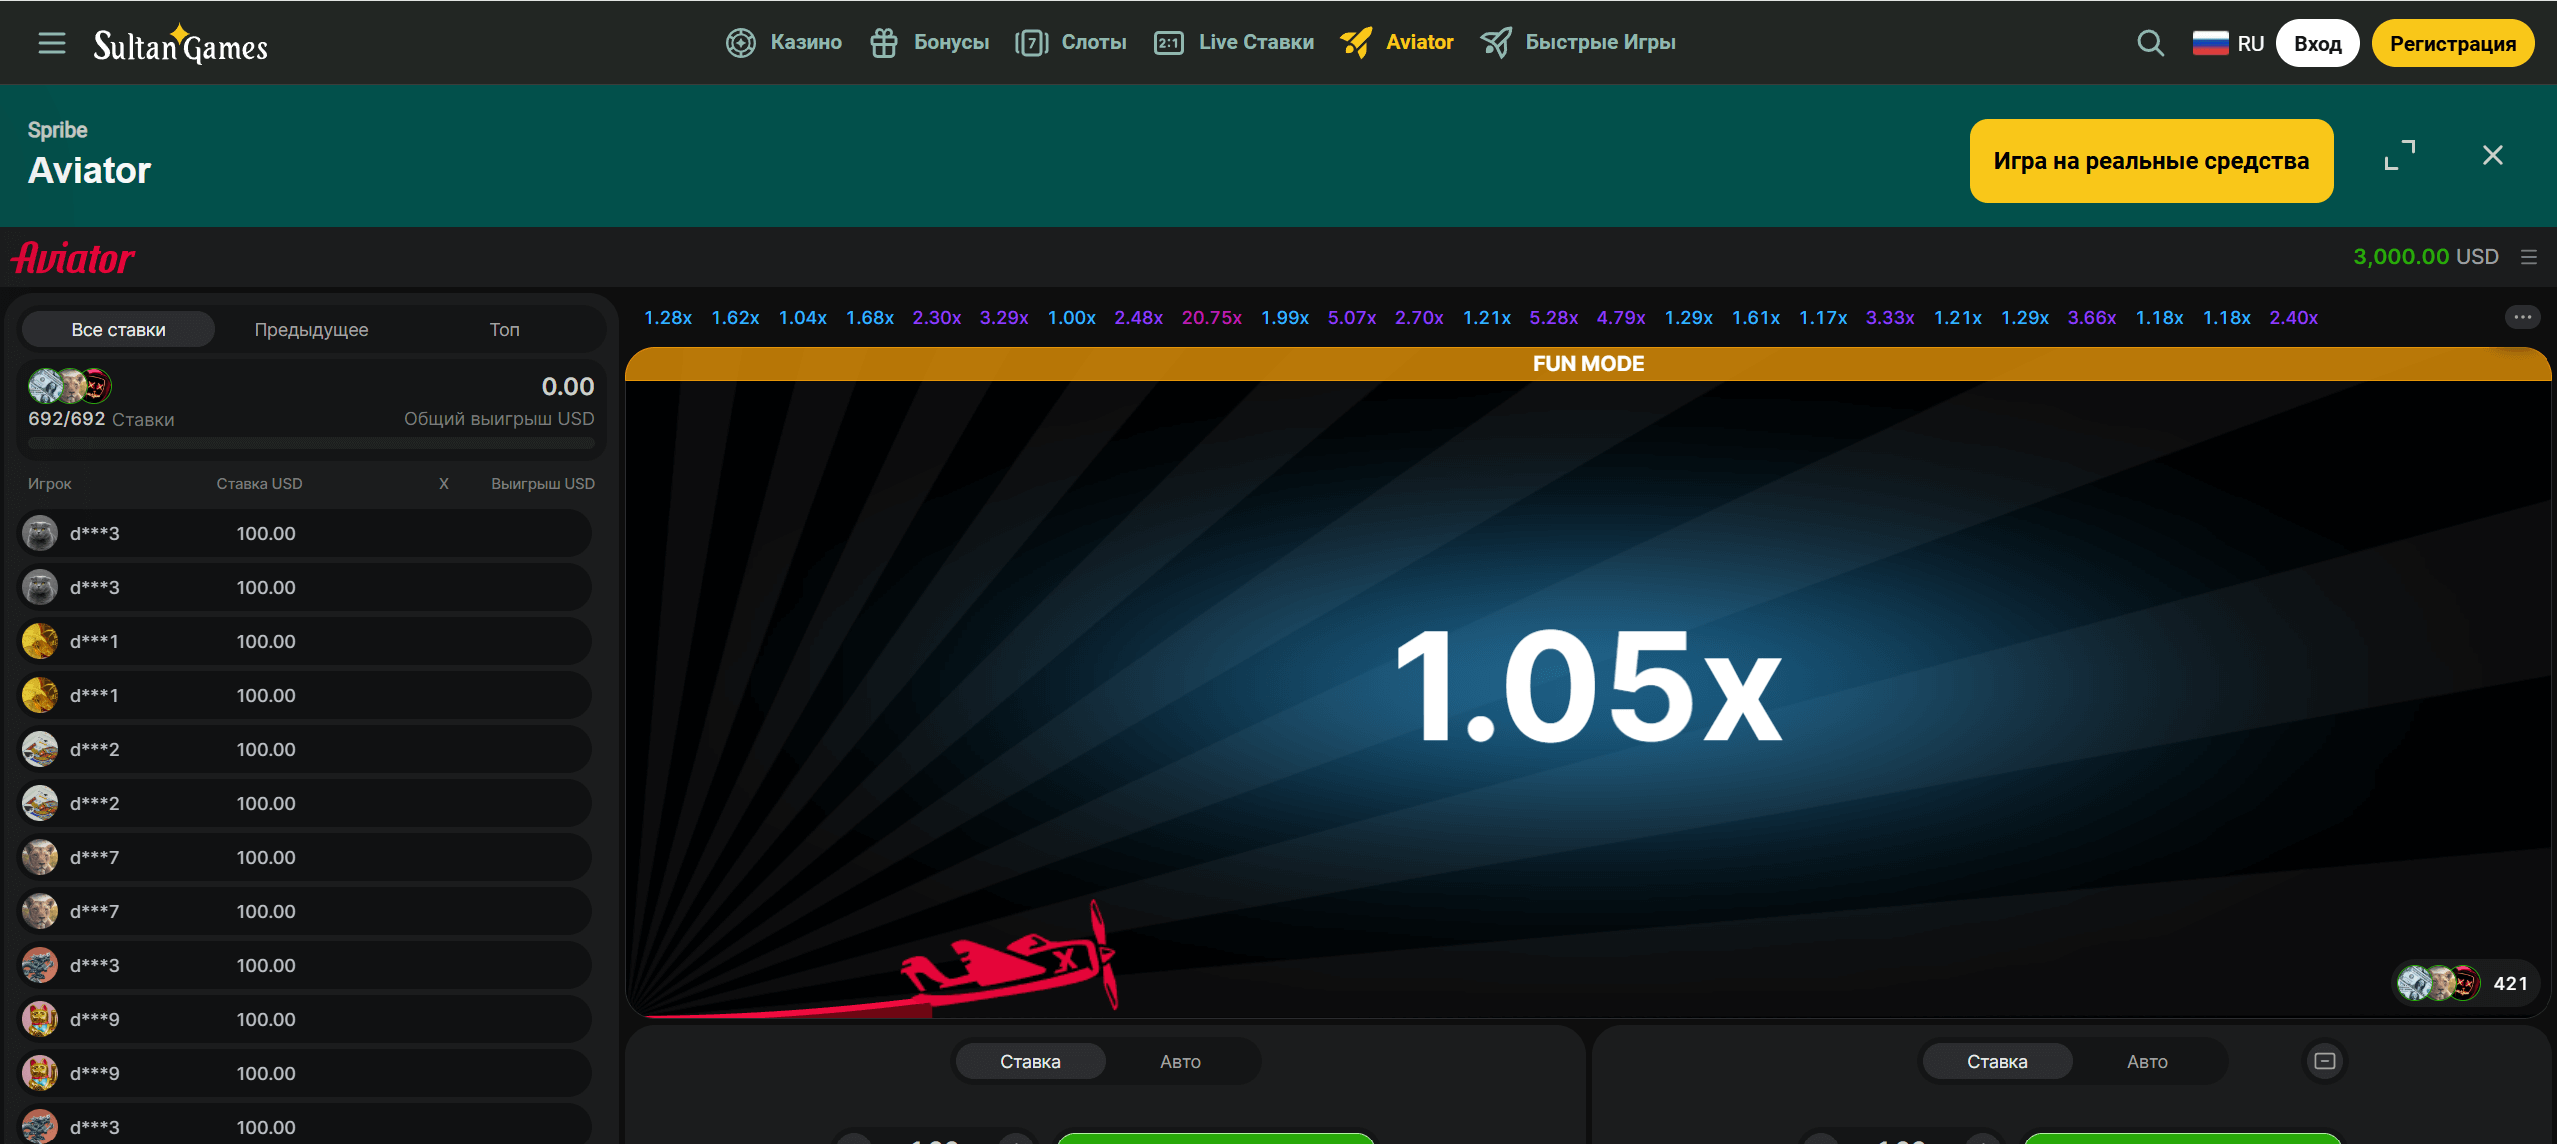Click the Spribe provider label
Image resolution: width=2557 pixels, height=1144 pixels.
pos(58,130)
